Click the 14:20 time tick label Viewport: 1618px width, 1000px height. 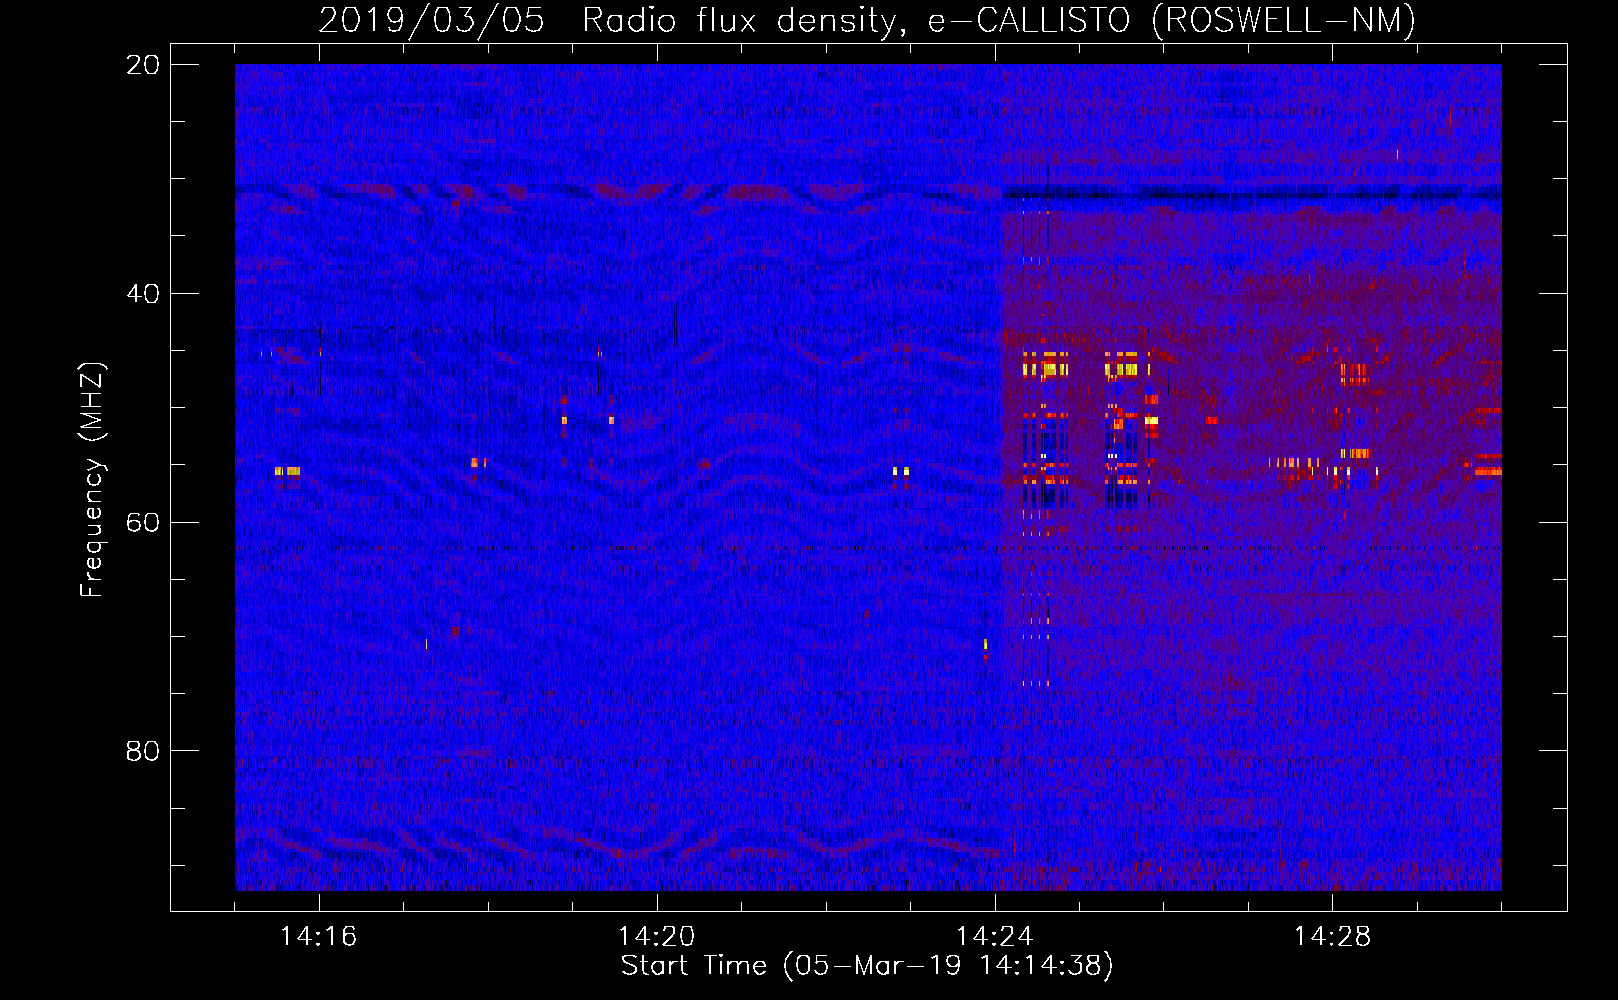click(656, 937)
